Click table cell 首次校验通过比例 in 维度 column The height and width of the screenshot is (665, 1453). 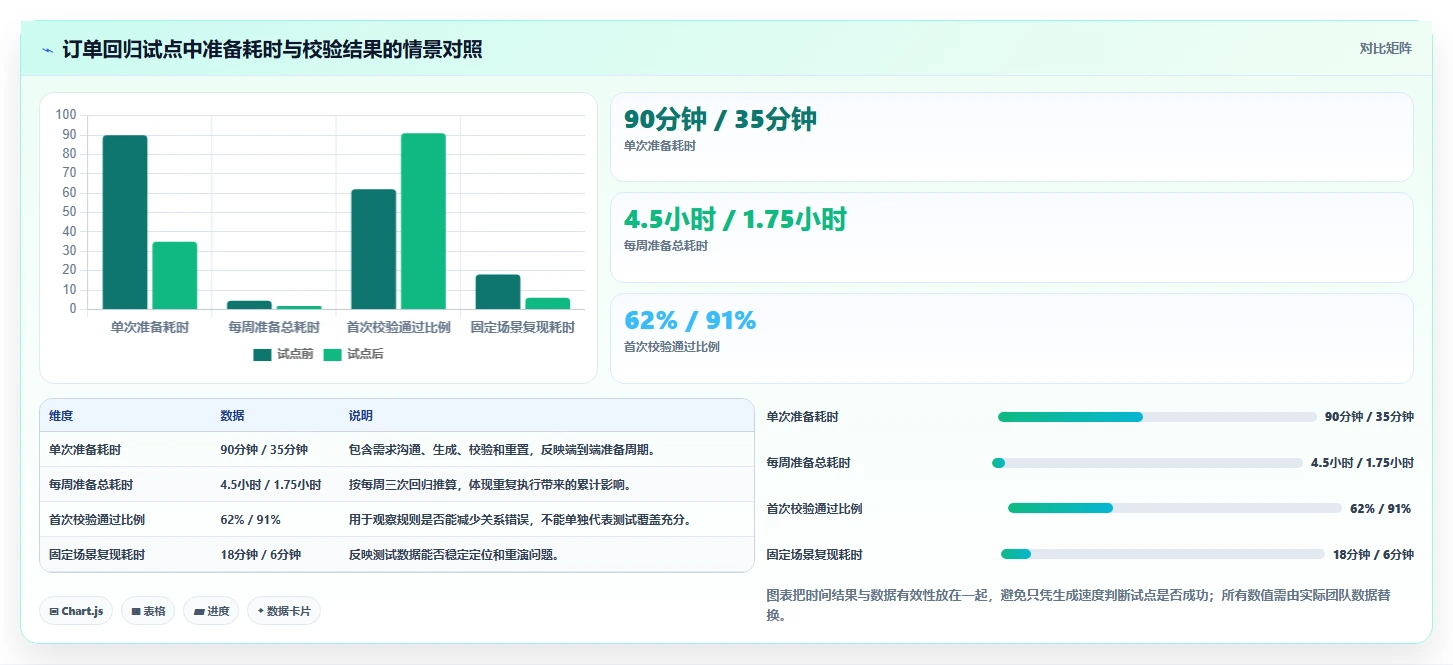(97, 520)
